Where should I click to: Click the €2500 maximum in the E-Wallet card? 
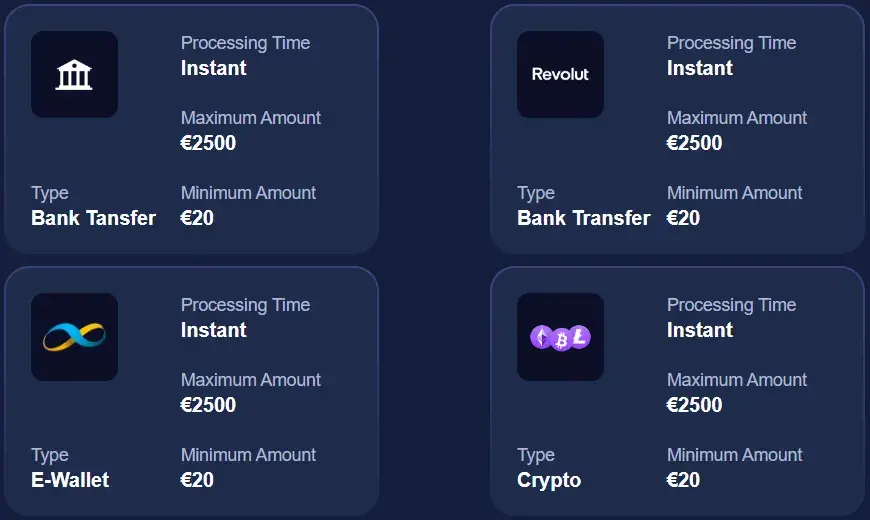coord(208,405)
